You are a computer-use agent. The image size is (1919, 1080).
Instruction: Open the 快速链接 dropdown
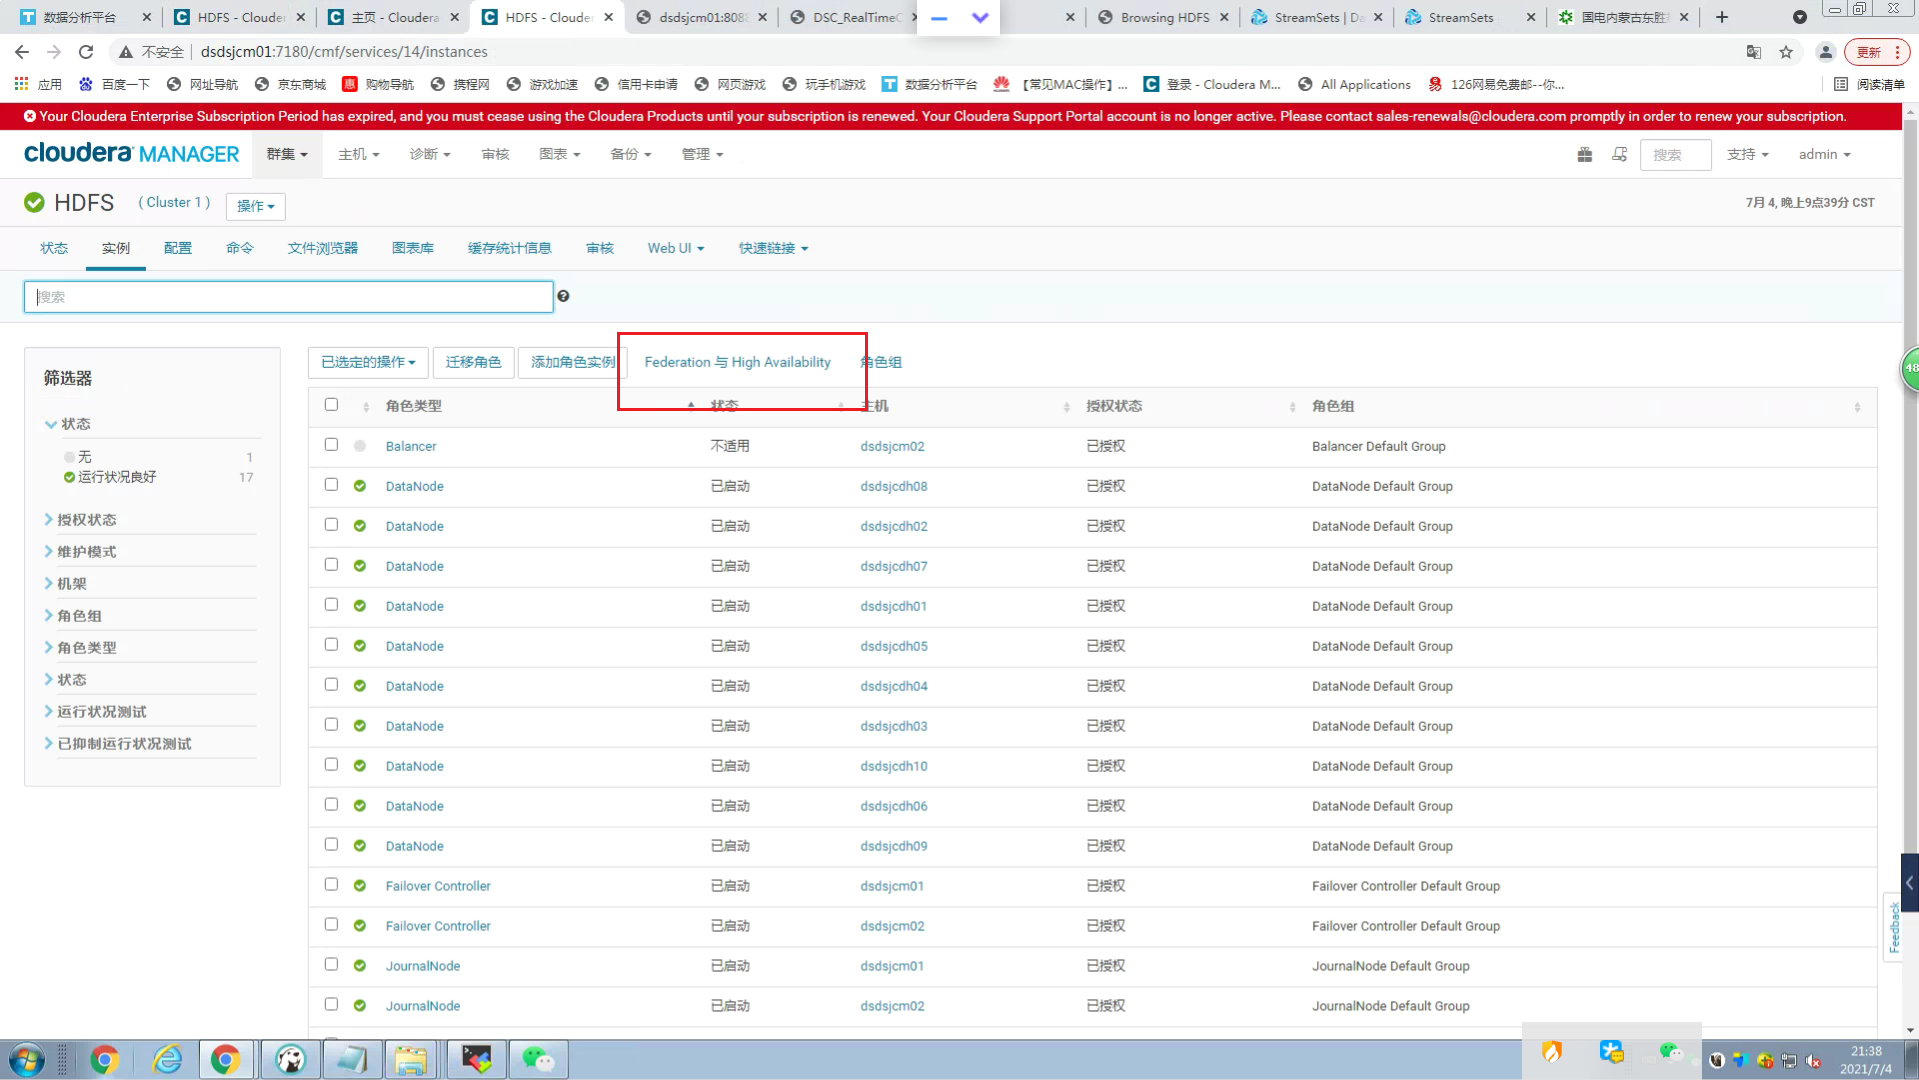click(773, 248)
